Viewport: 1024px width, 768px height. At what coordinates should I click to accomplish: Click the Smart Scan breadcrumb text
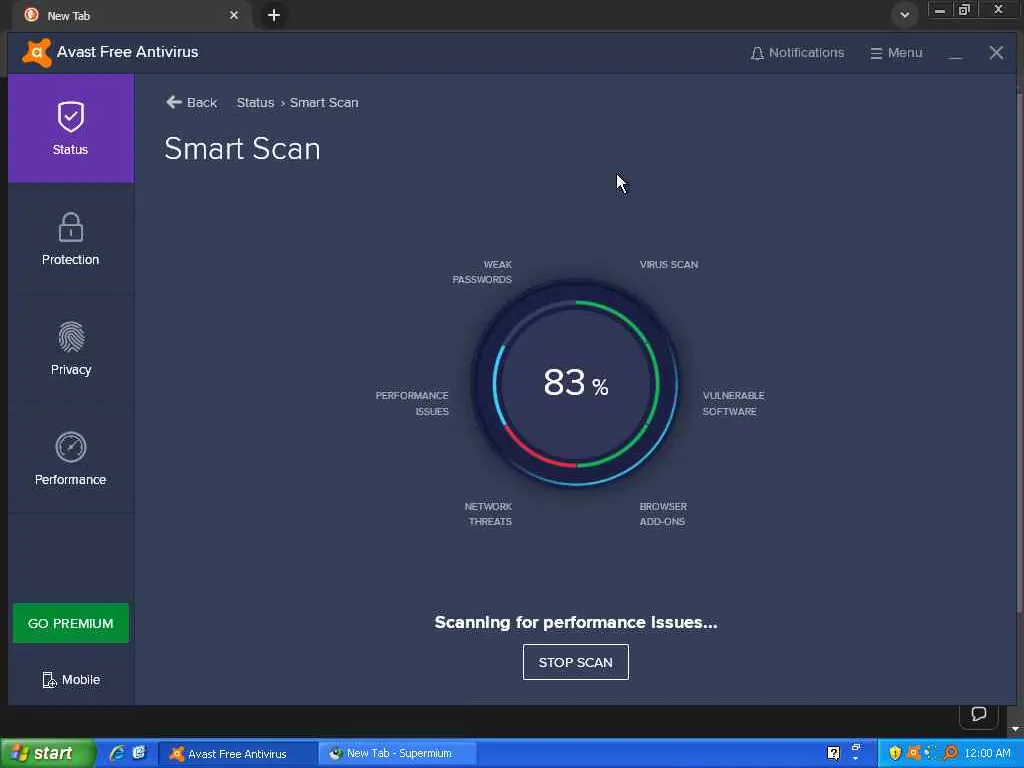point(324,103)
